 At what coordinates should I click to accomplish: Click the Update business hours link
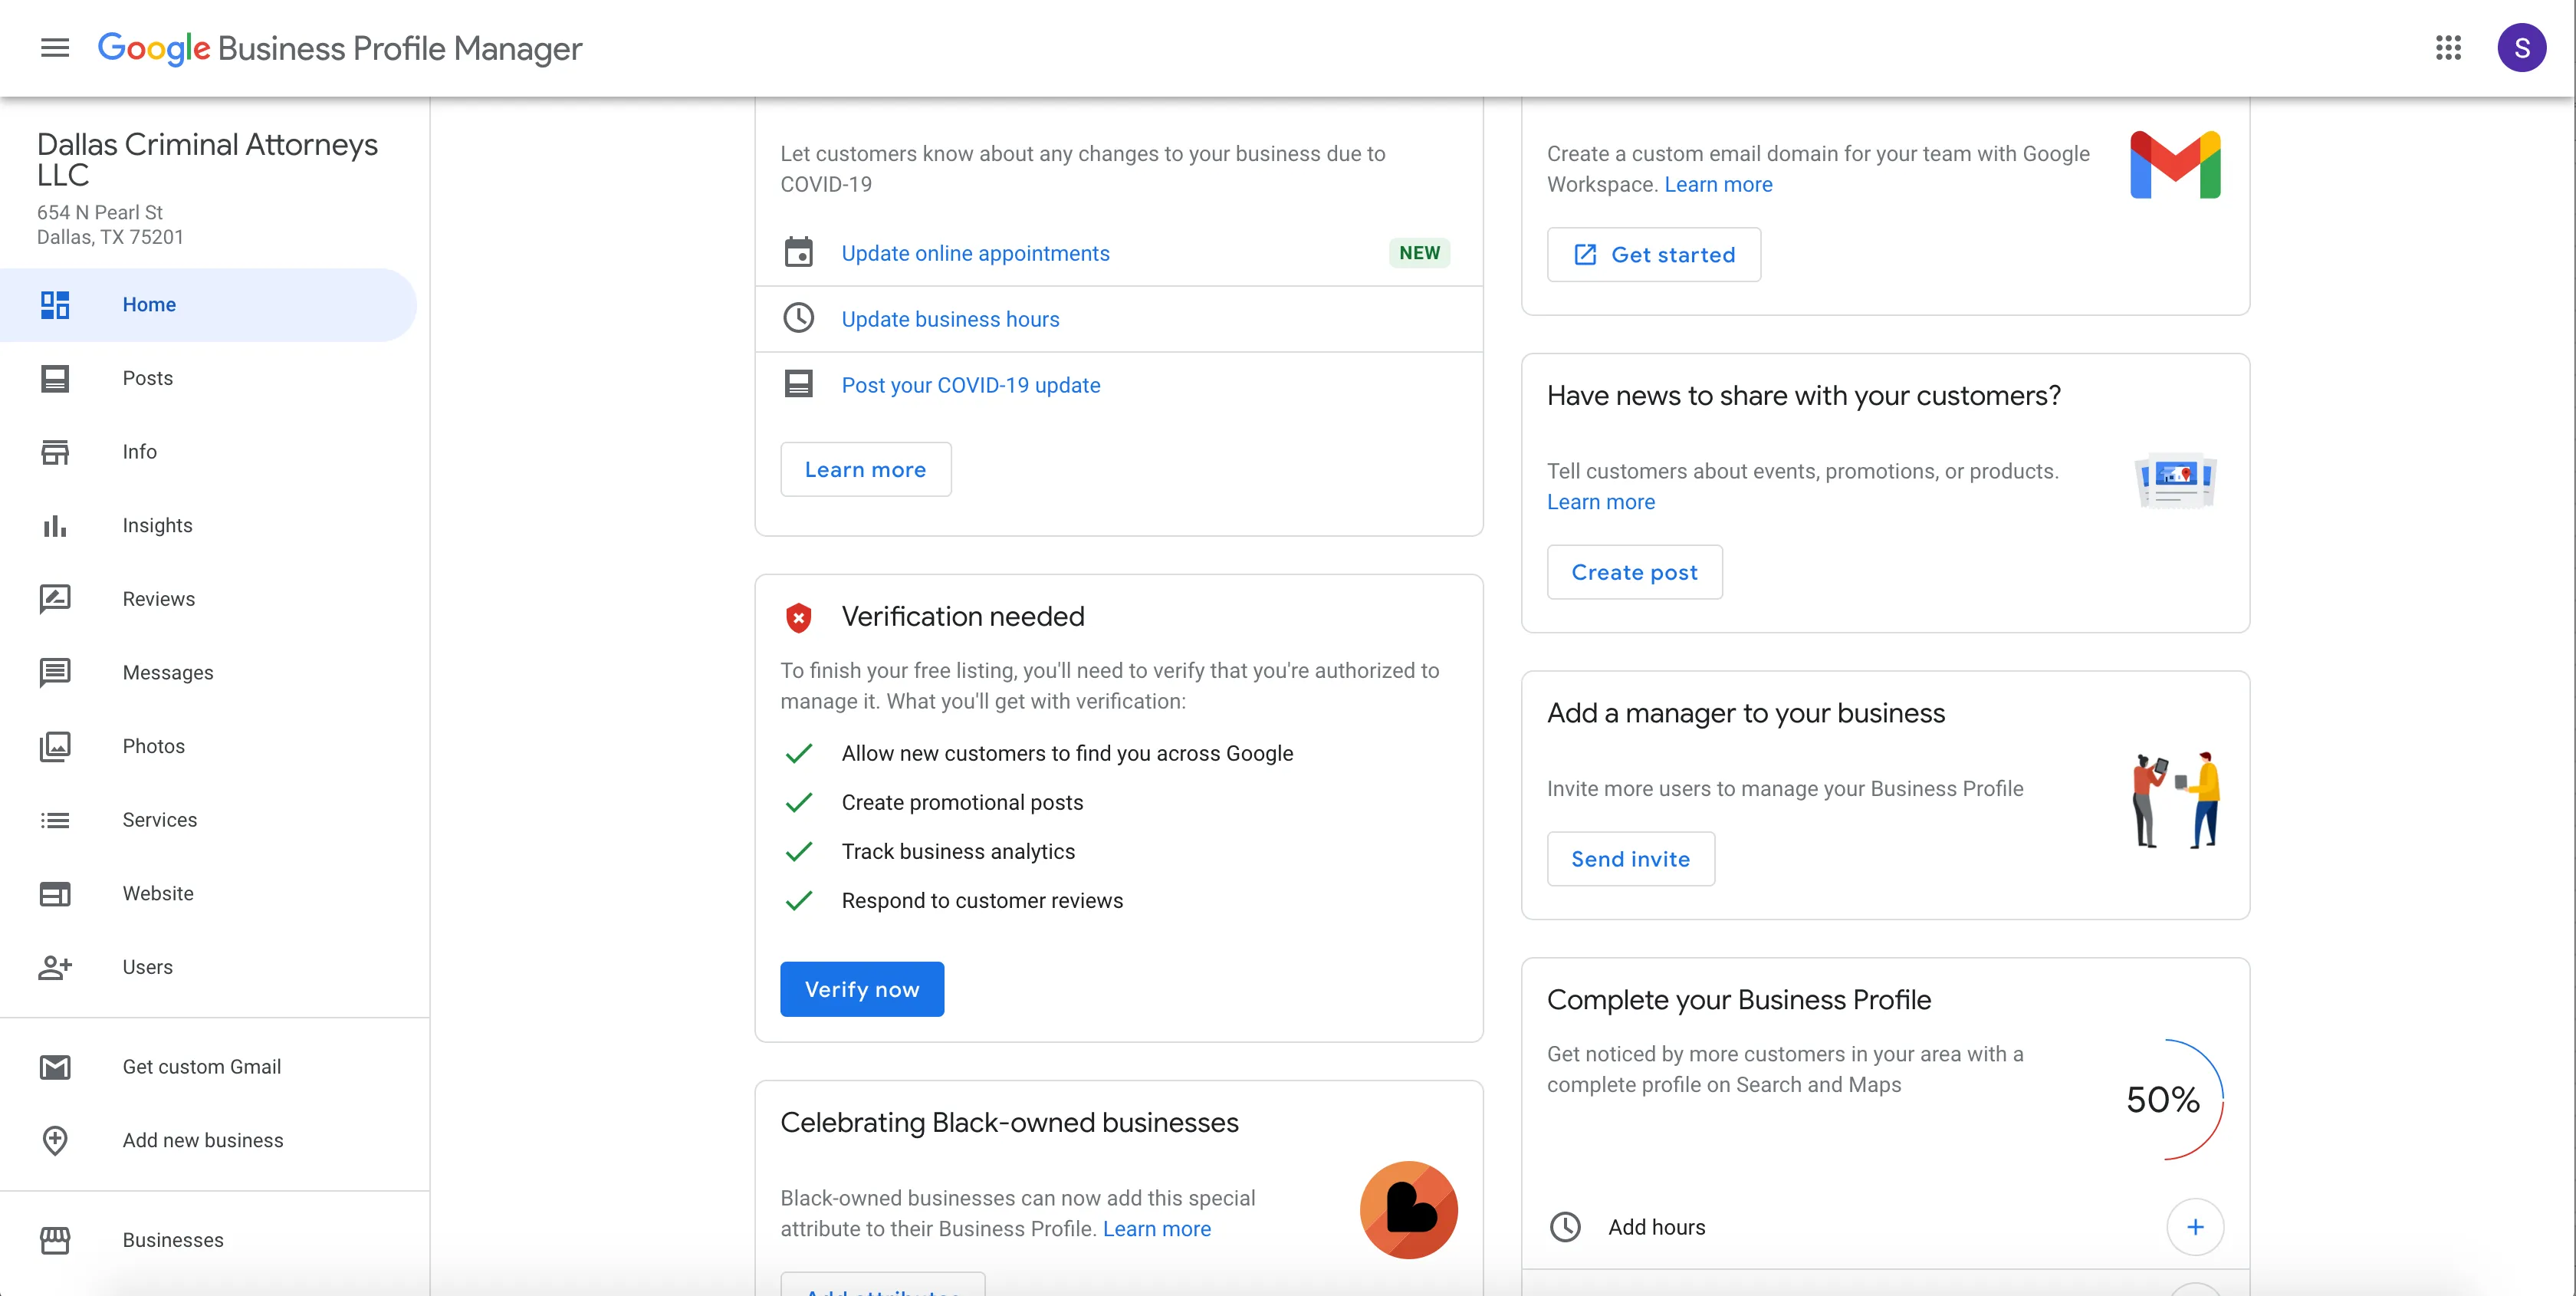tap(950, 319)
